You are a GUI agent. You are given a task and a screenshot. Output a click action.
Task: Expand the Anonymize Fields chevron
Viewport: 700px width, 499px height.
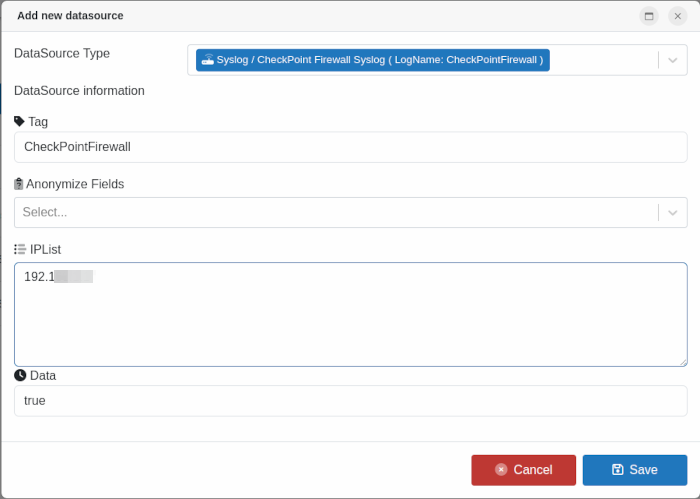[672, 212]
